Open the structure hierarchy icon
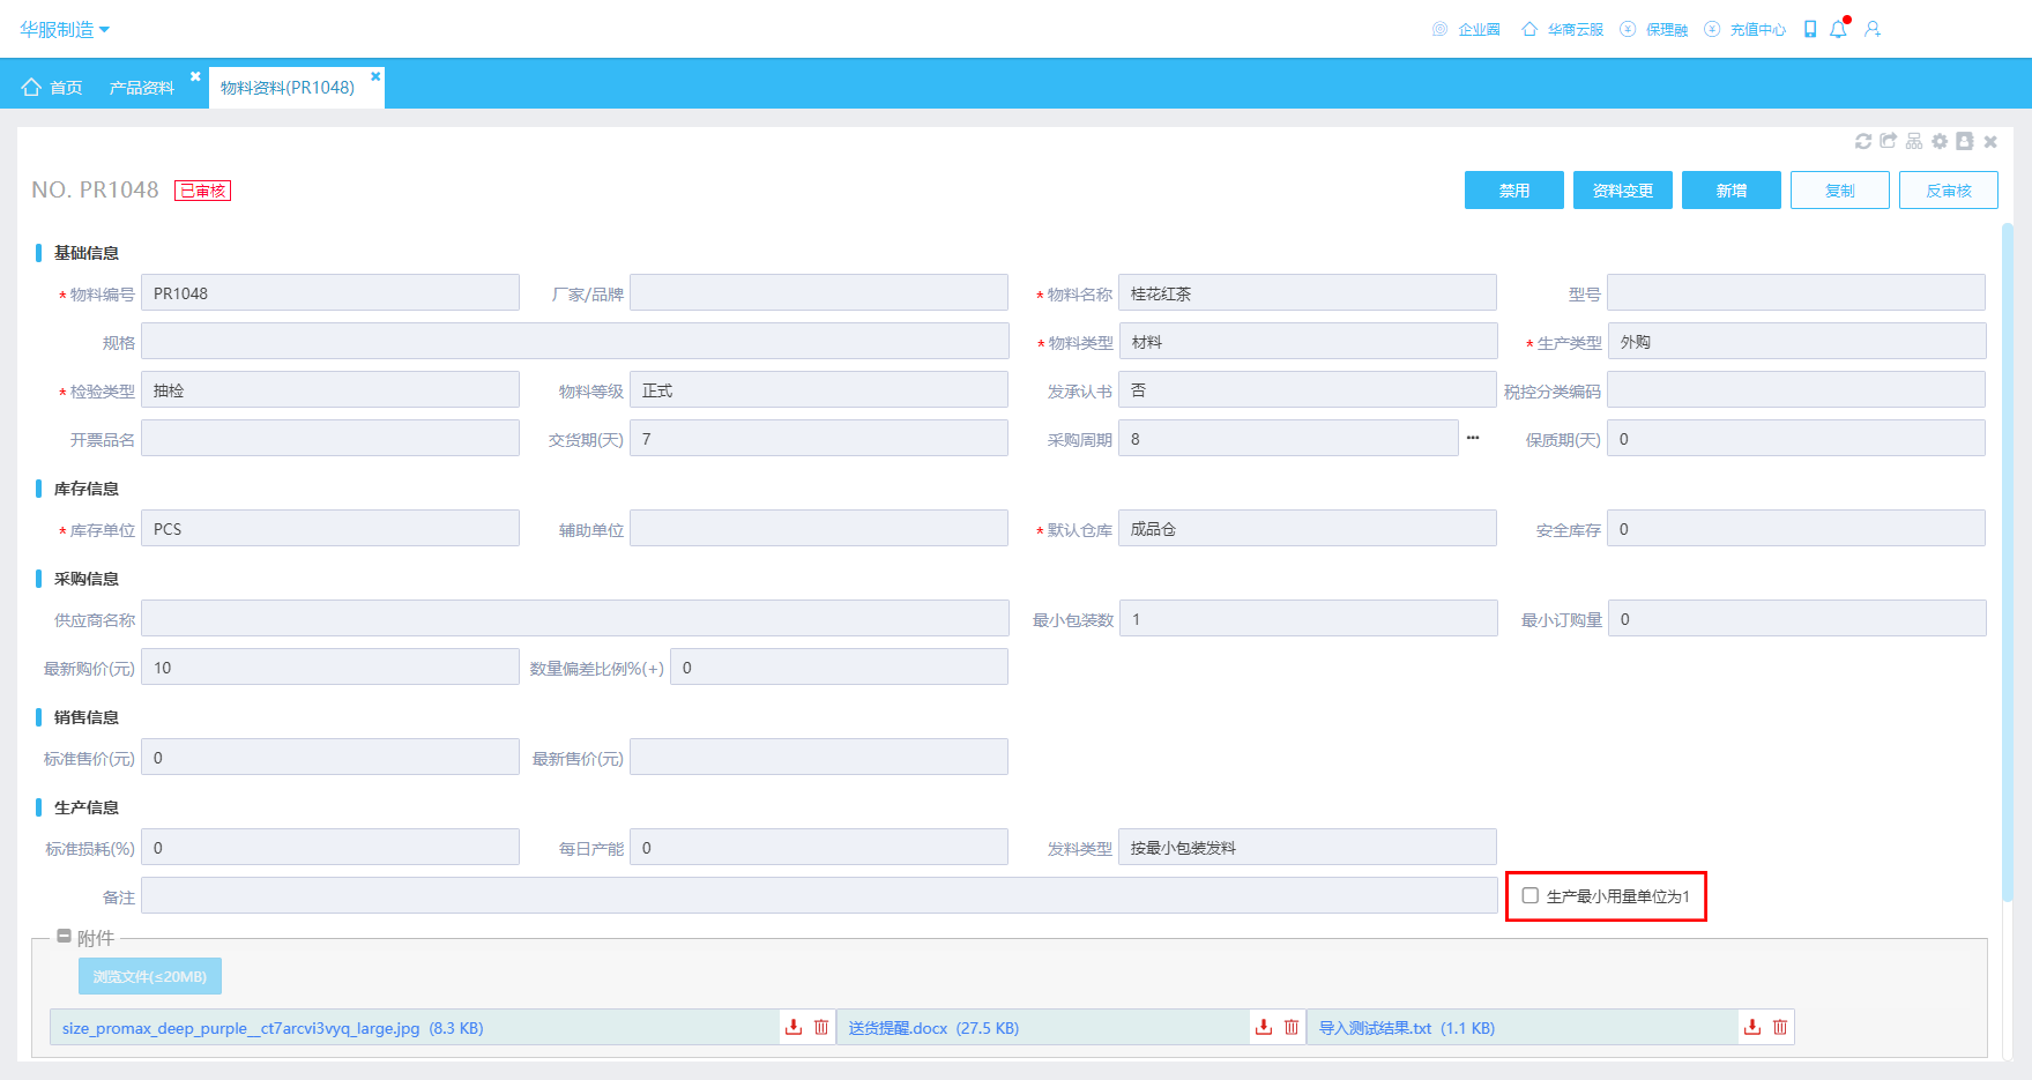The height and width of the screenshot is (1080, 2032). 1914,141
